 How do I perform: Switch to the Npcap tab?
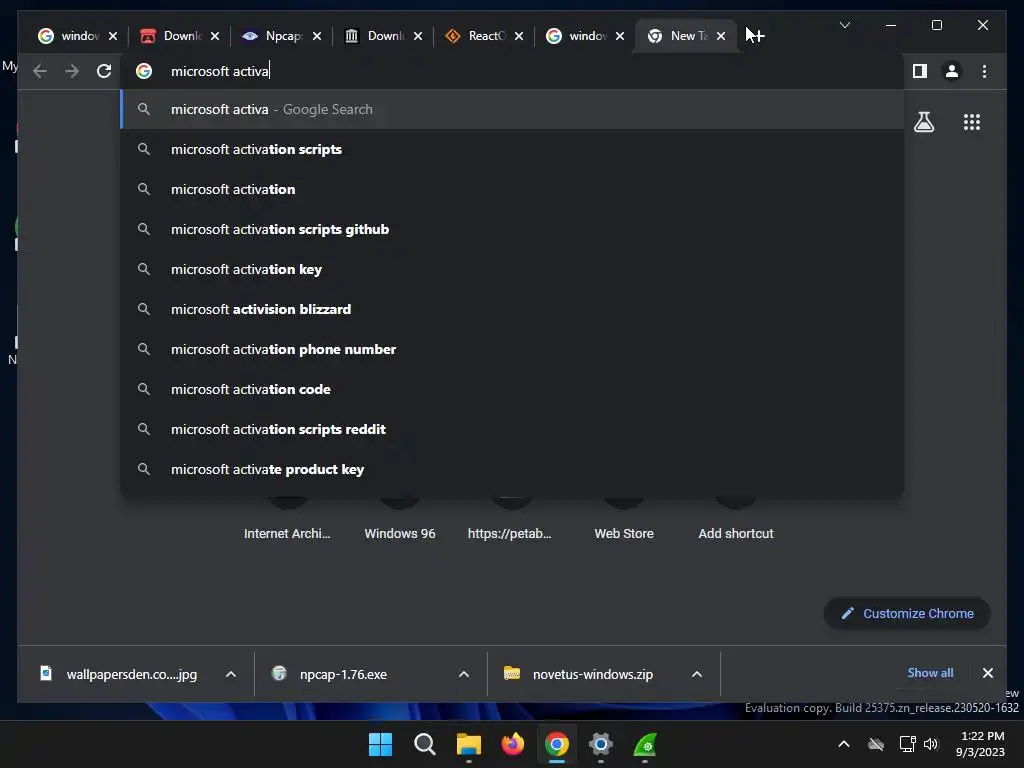(273, 36)
